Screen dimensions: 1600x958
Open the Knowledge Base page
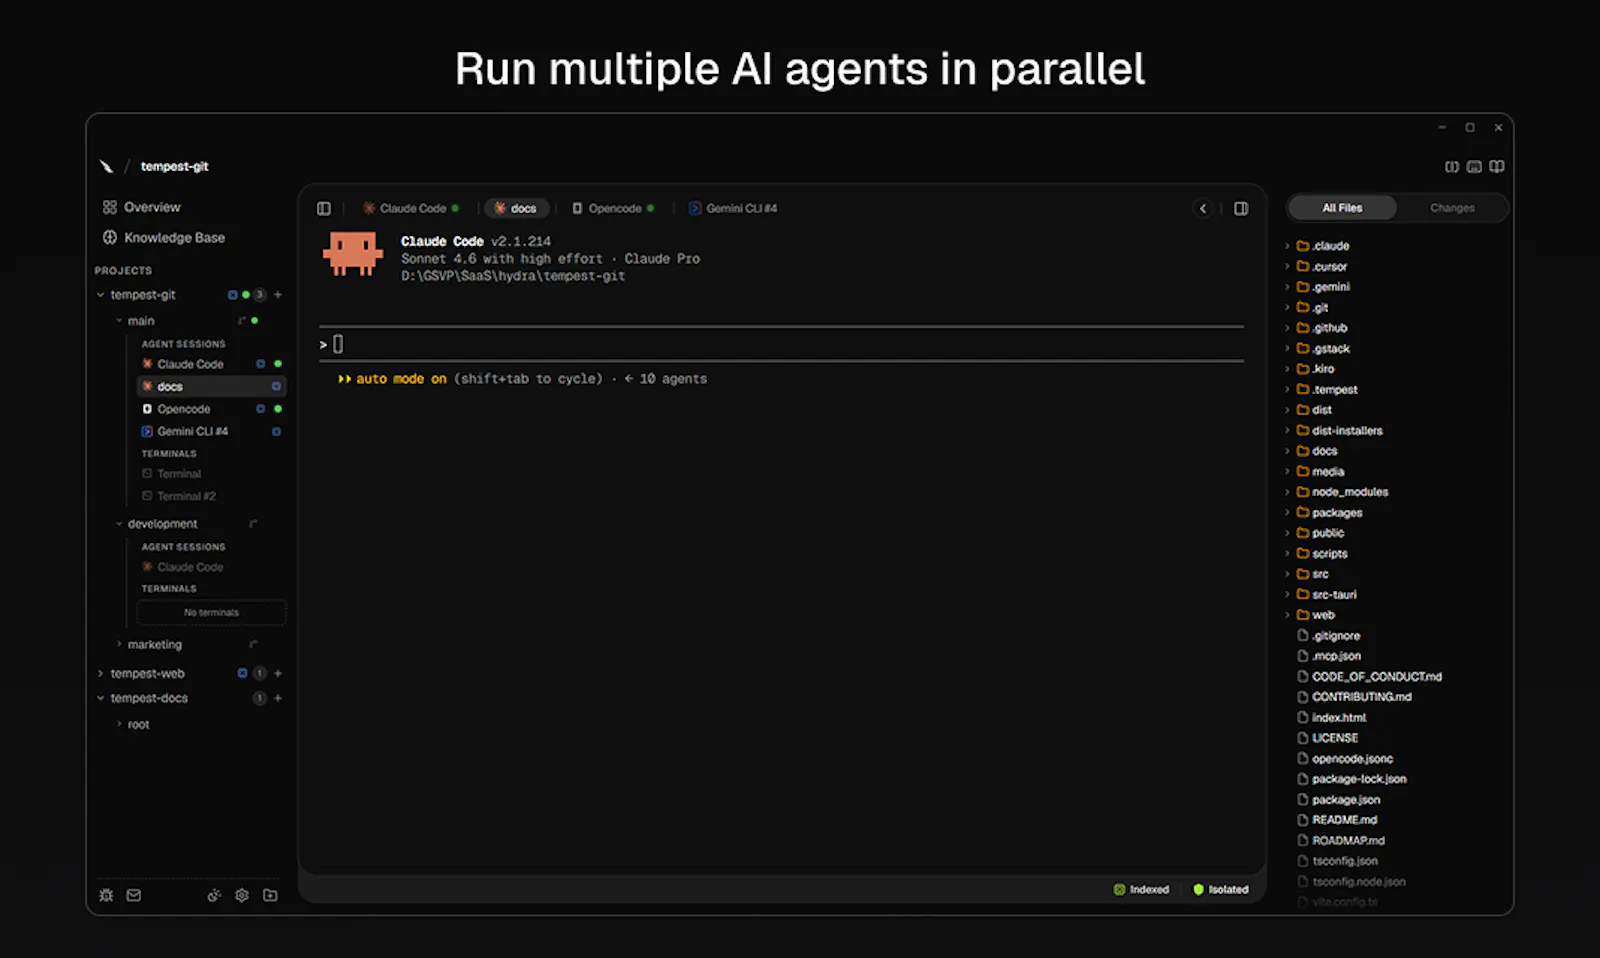[163, 237]
